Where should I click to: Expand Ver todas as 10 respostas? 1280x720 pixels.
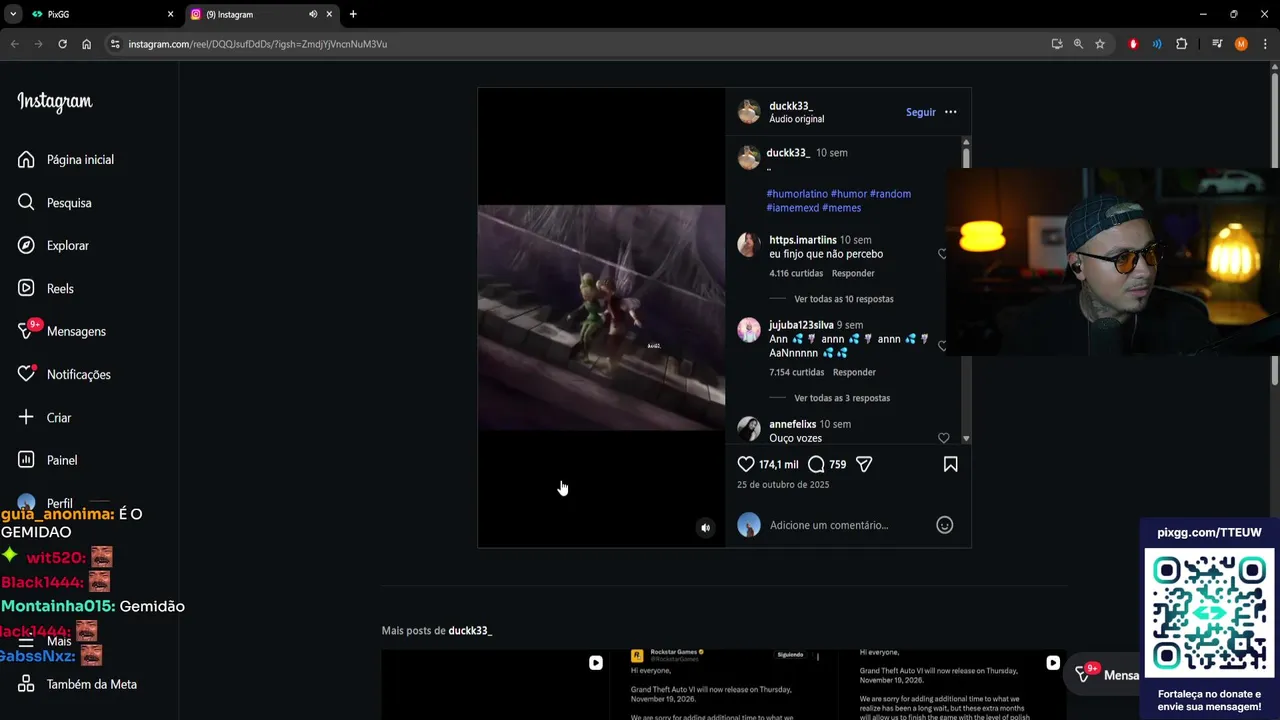click(844, 299)
